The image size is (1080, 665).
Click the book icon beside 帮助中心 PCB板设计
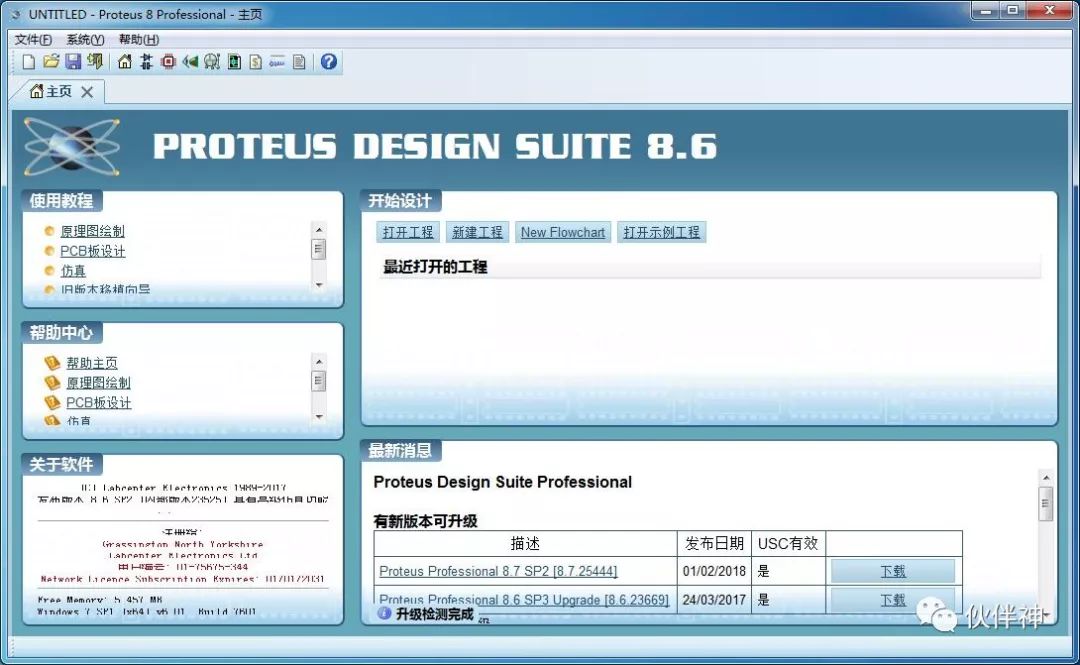52,402
